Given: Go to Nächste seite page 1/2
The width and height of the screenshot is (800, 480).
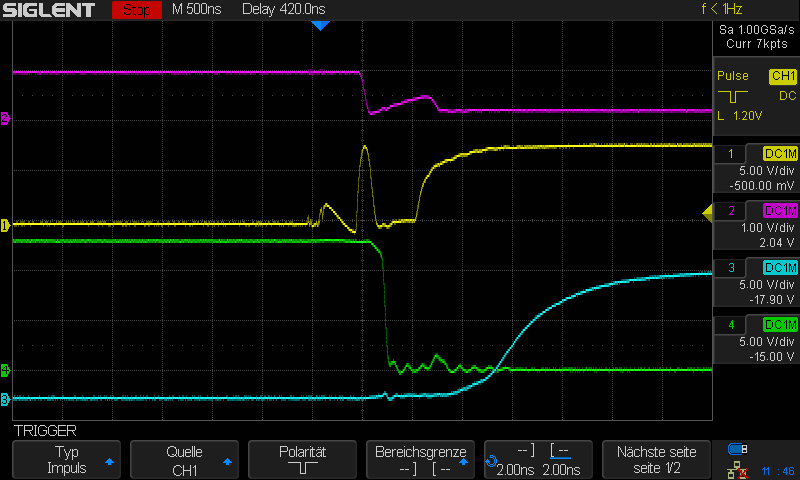Looking at the screenshot, I should [x=656, y=460].
